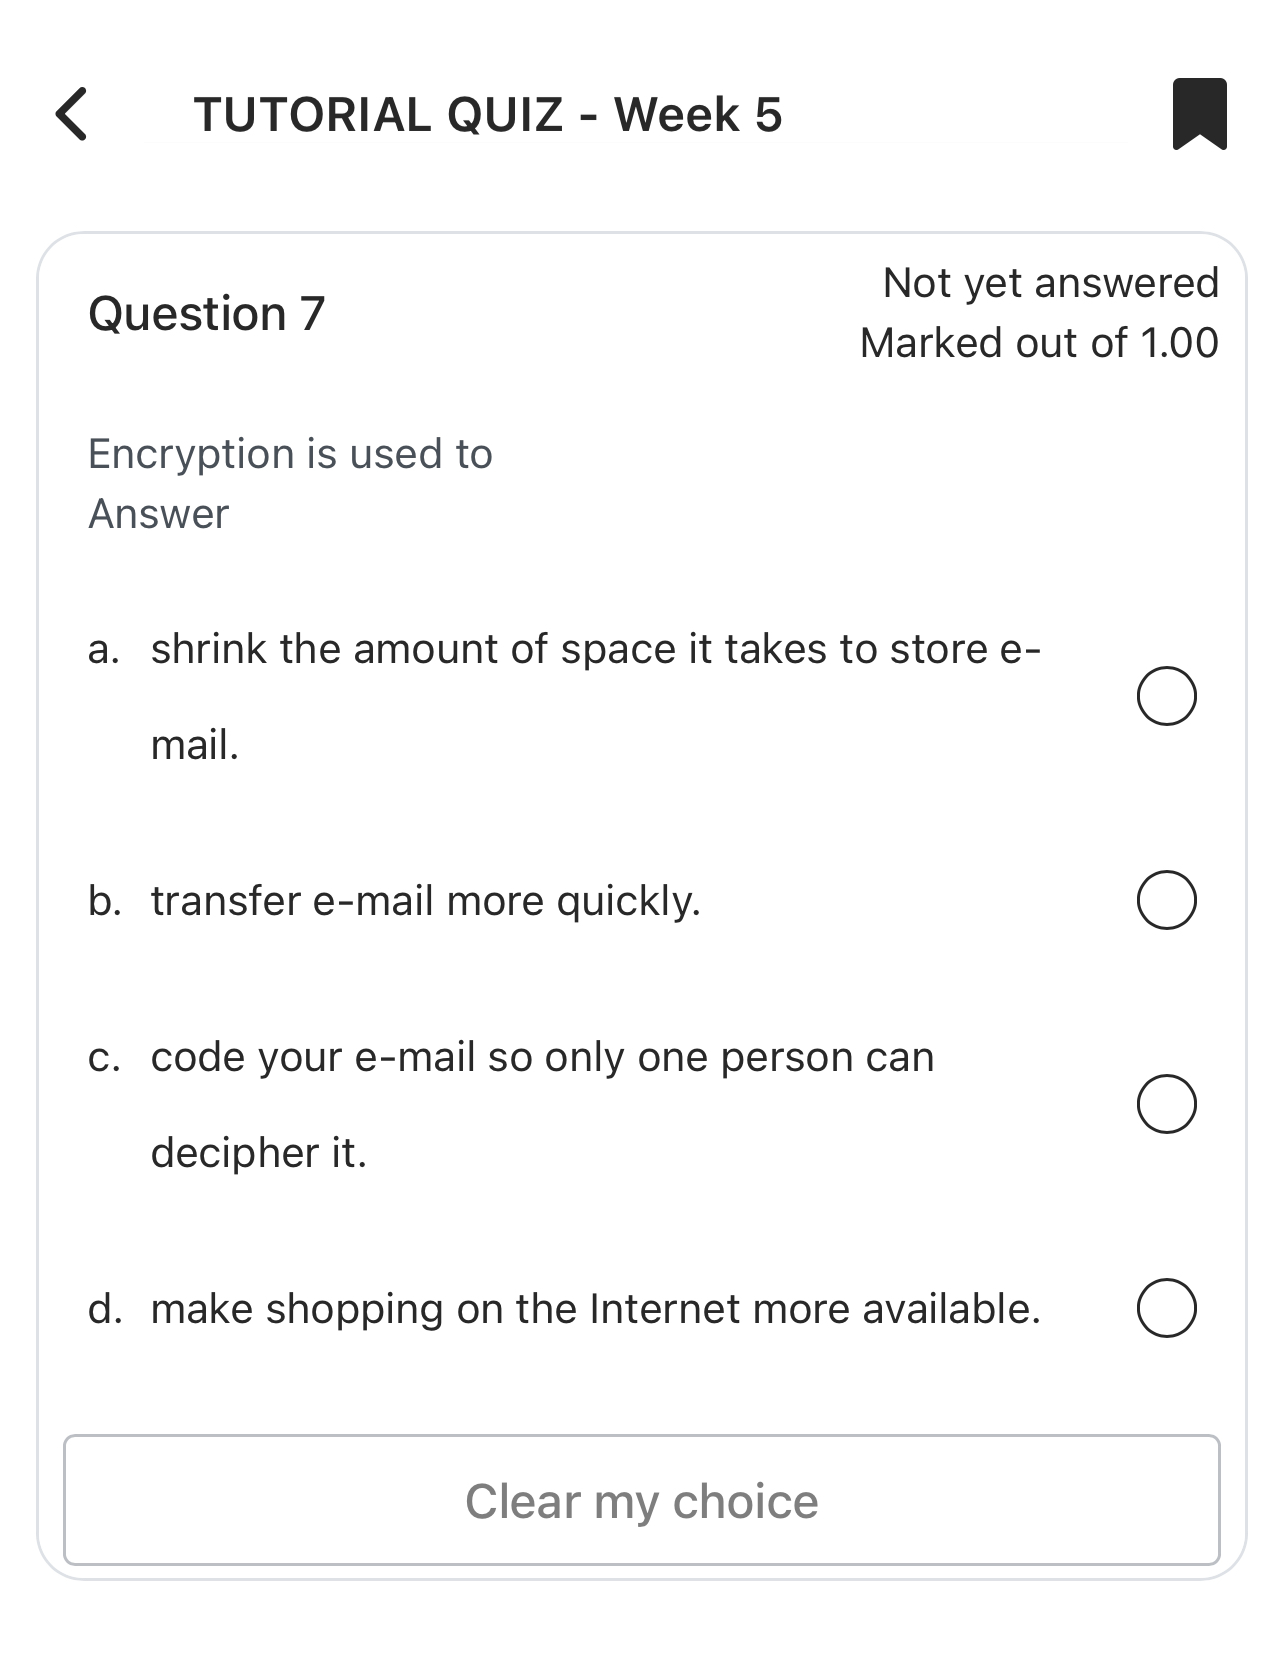Select answer option a radio button
Screen dimensions: 1284x1654
(1166, 696)
